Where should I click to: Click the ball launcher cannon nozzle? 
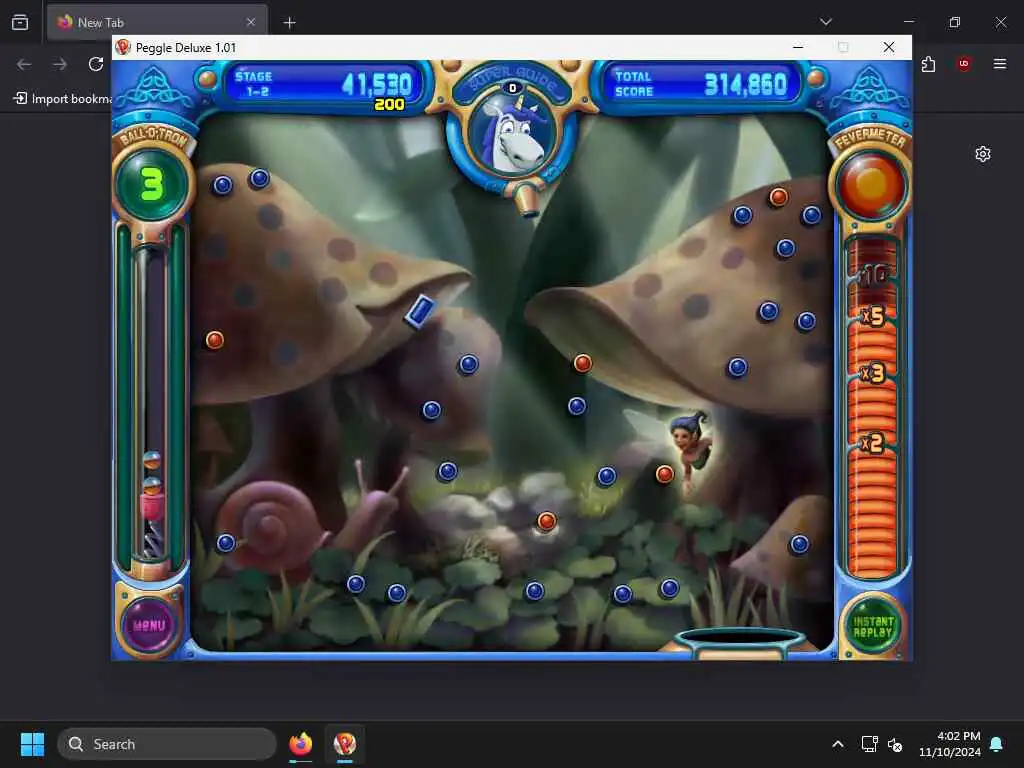pyautogui.click(x=527, y=199)
